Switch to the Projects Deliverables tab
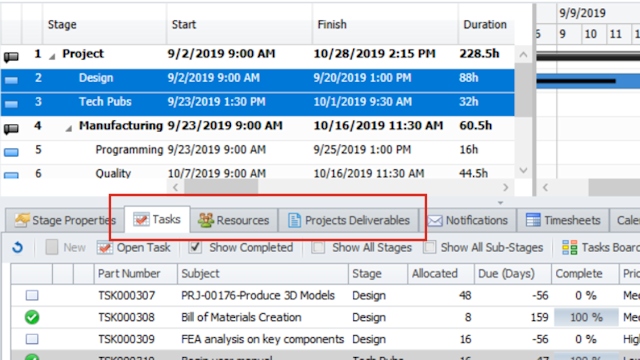 tap(349, 220)
